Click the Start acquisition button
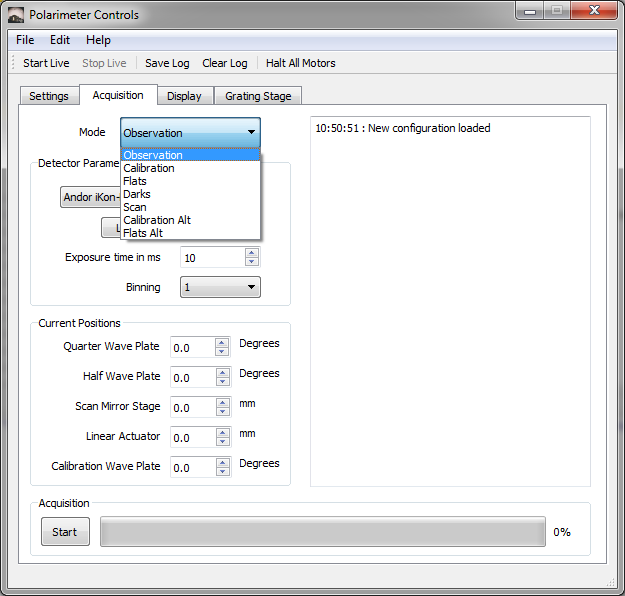 [x=65, y=532]
